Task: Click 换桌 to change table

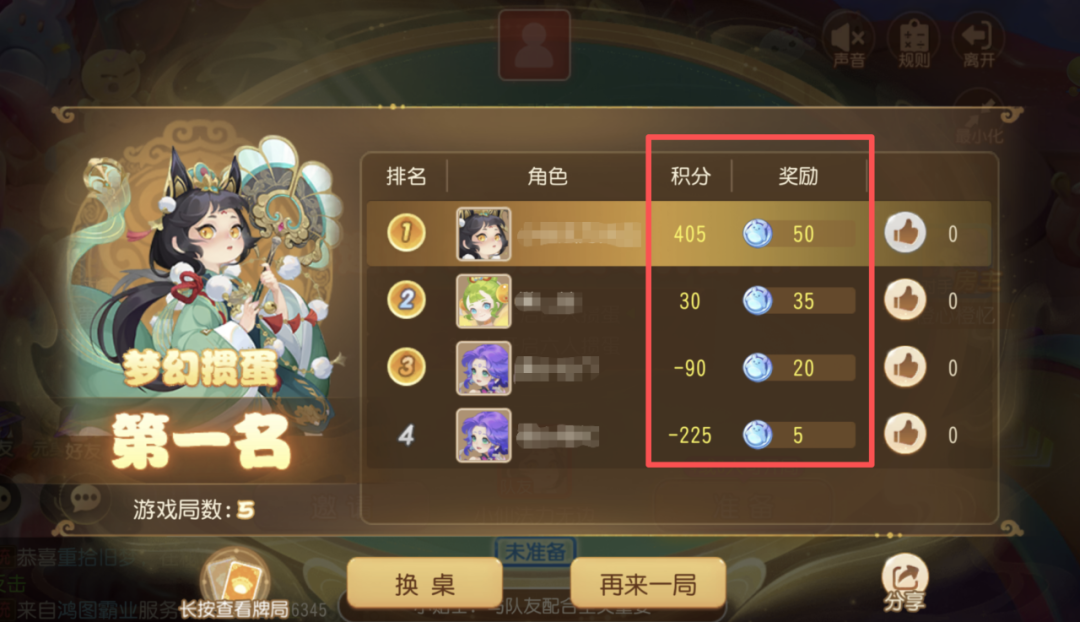Action: (424, 584)
